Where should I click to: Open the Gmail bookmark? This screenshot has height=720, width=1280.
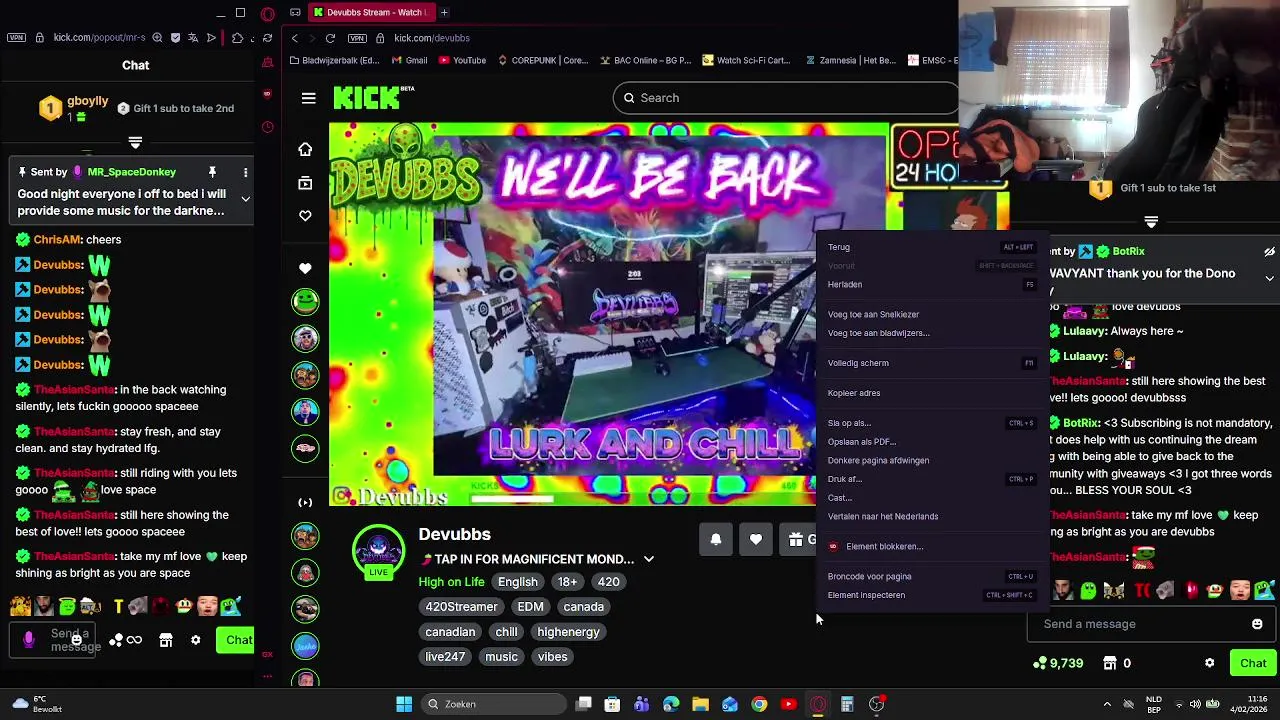(409, 60)
